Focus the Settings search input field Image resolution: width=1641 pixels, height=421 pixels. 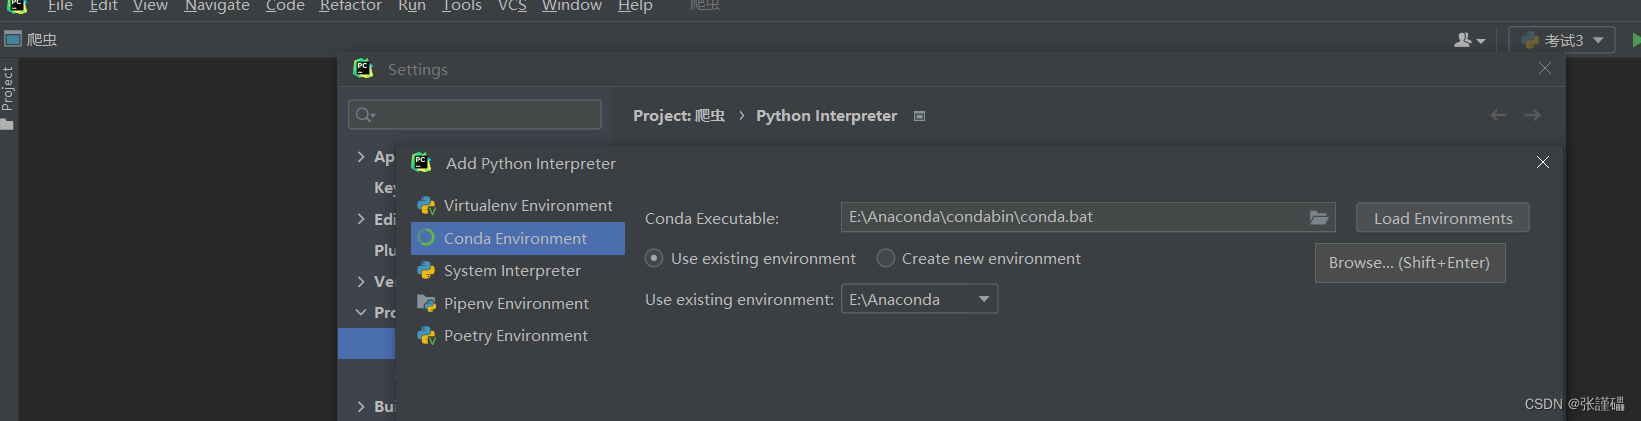[475, 115]
